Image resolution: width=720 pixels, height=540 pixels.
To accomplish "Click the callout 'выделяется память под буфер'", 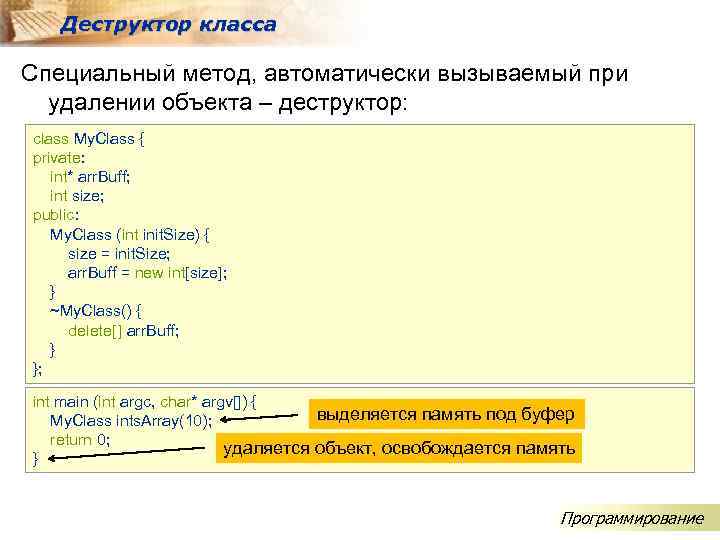I will click(446, 414).
